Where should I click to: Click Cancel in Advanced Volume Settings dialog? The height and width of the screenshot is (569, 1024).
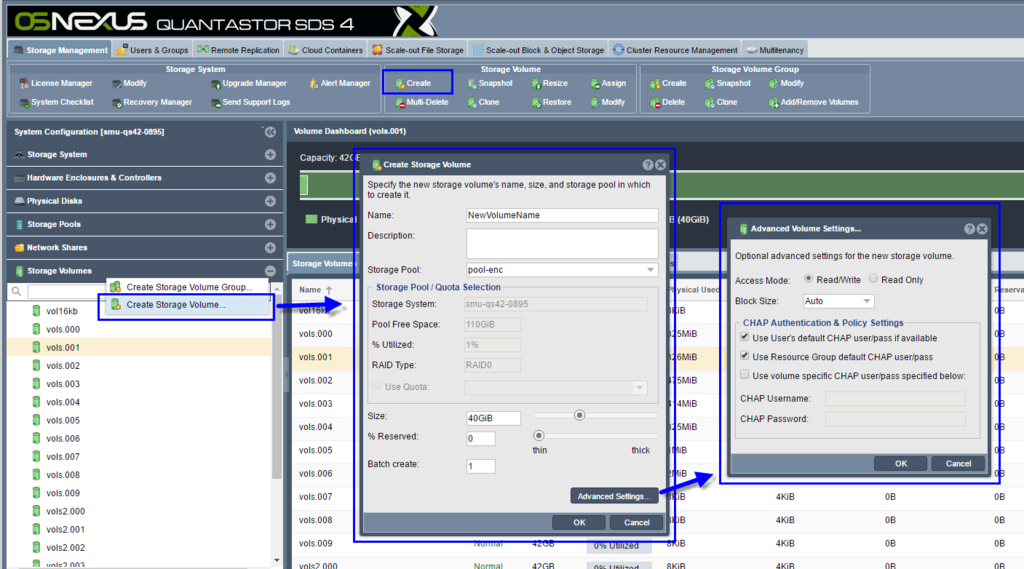pos(958,464)
